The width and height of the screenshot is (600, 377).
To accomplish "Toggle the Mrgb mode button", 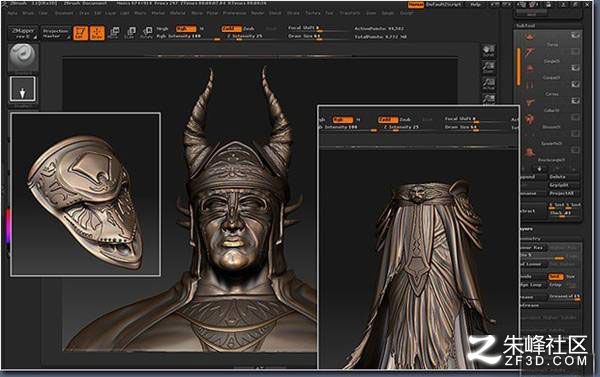I will 162,29.
